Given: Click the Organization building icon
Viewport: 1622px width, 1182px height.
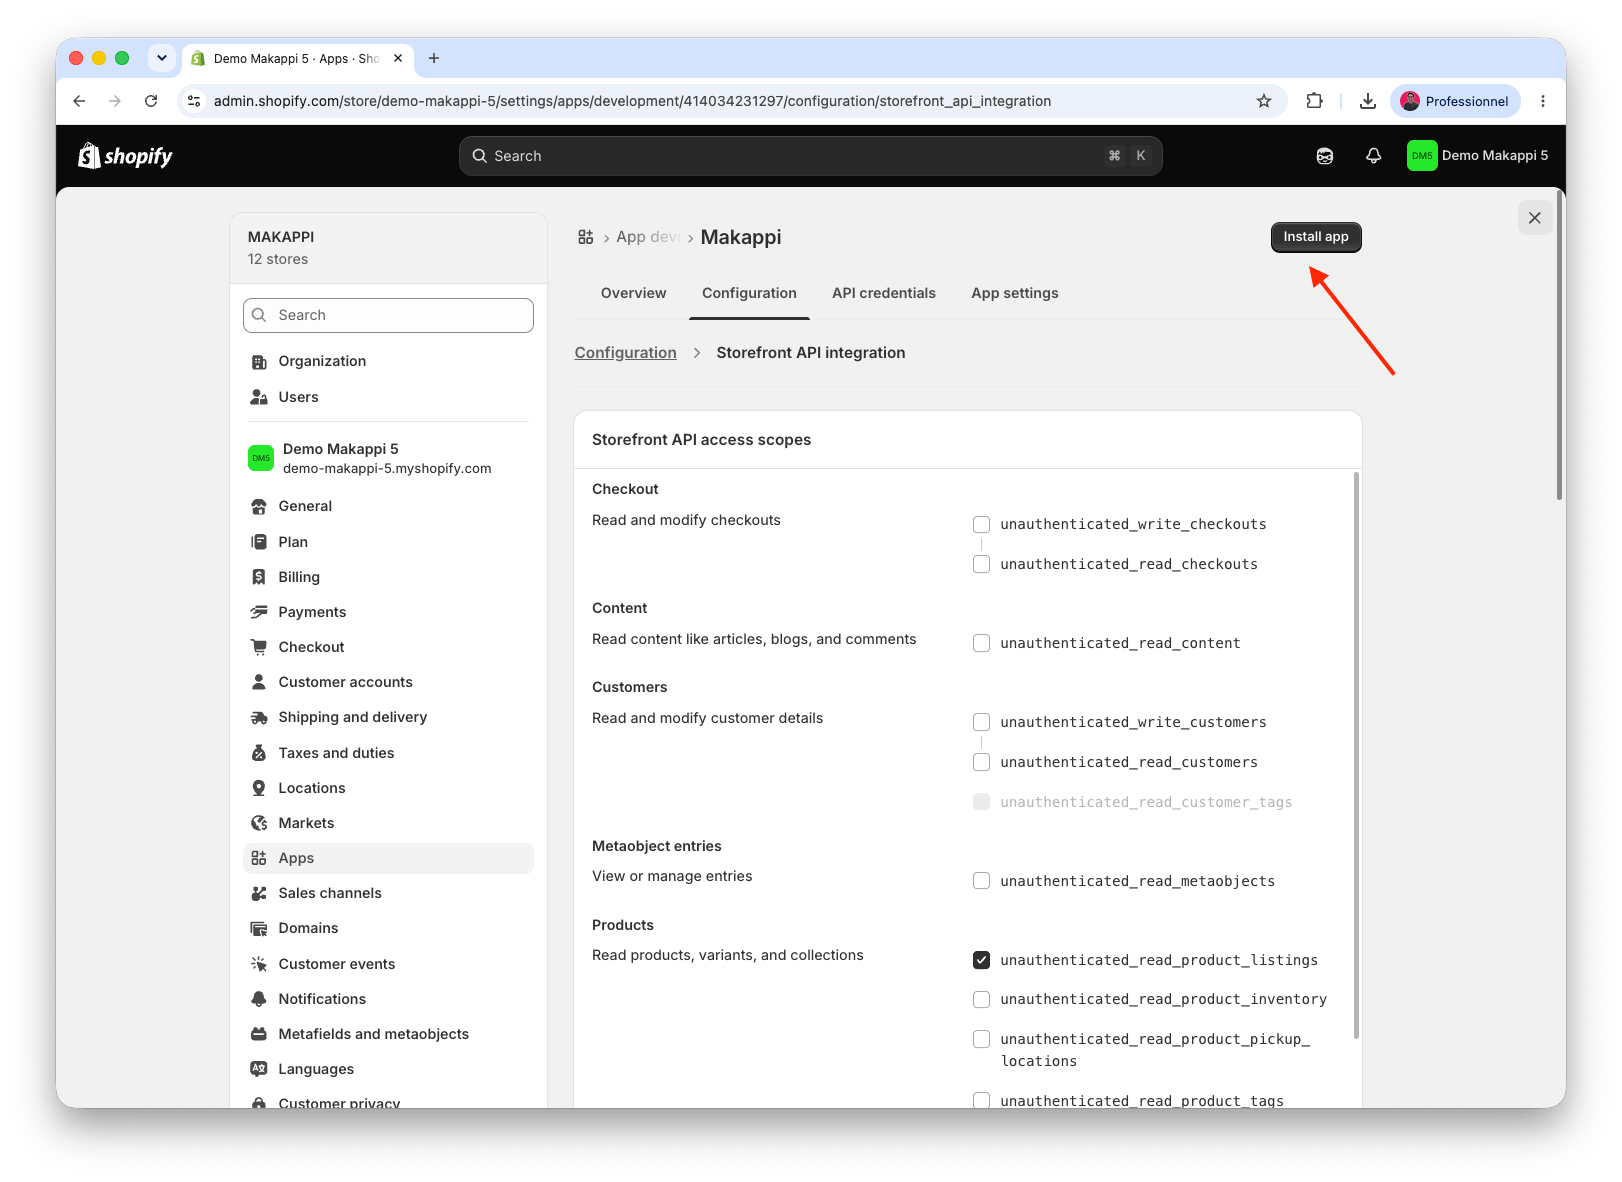Looking at the screenshot, I should click(259, 361).
